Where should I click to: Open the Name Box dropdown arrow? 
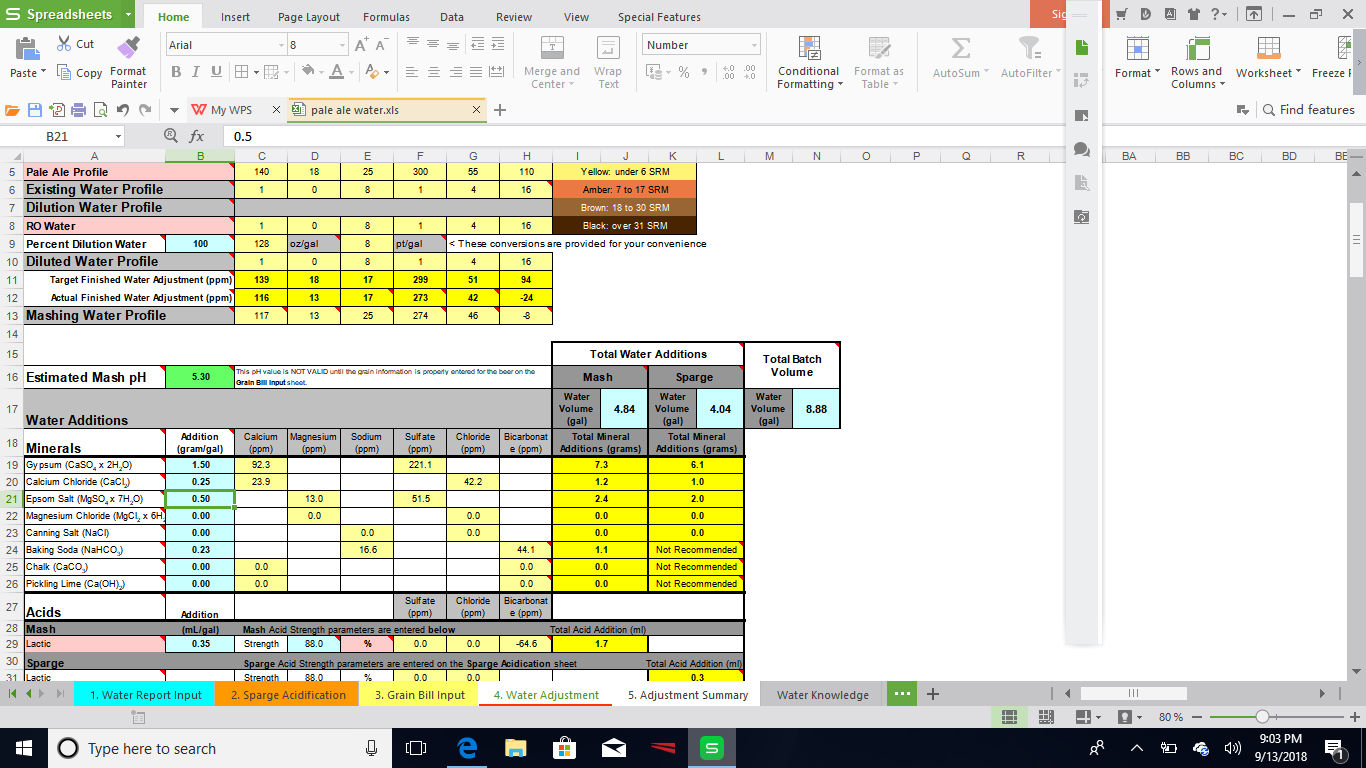118,136
